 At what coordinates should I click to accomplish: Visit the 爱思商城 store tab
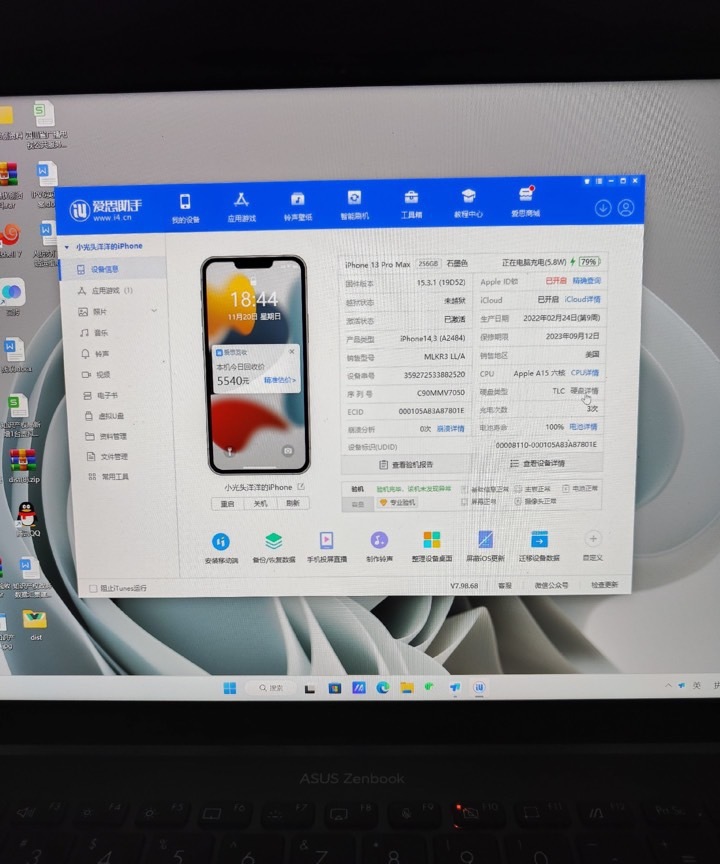click(x=526, y=202)
